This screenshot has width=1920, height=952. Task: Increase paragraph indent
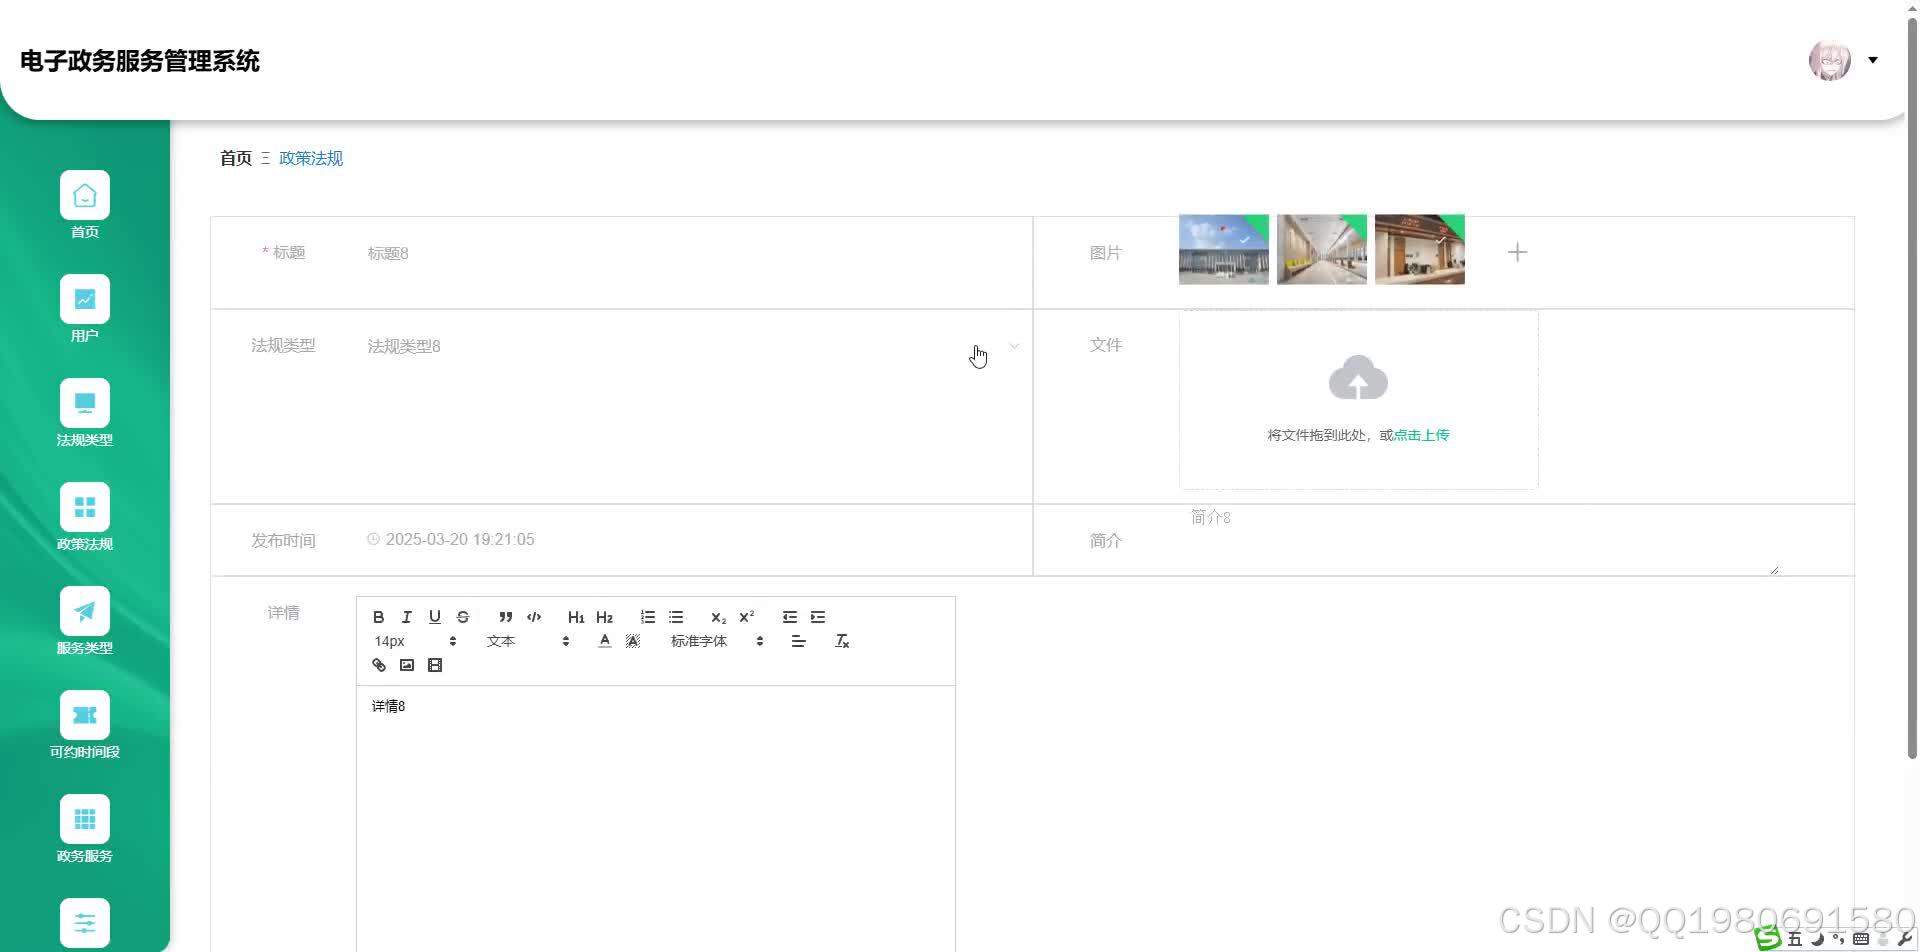click(x=818, y=617)
